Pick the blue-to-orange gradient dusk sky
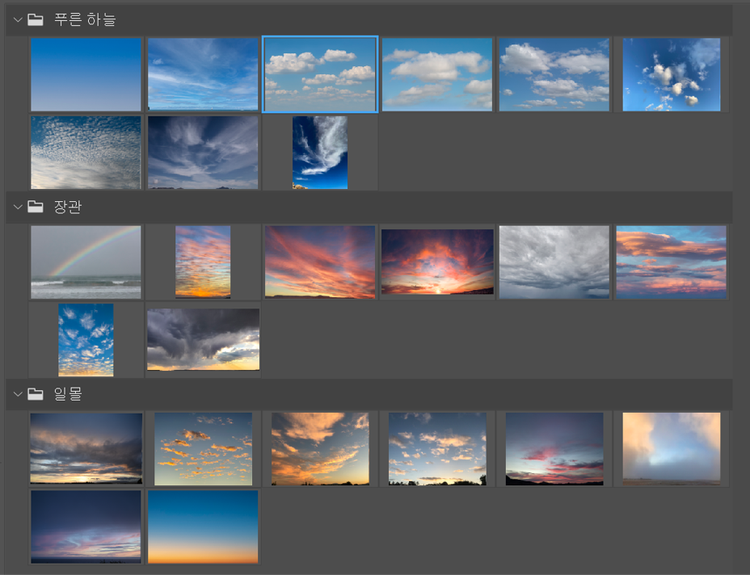This screenshot has height=575, width=750. pyautogui.click(x=203, y=527)
